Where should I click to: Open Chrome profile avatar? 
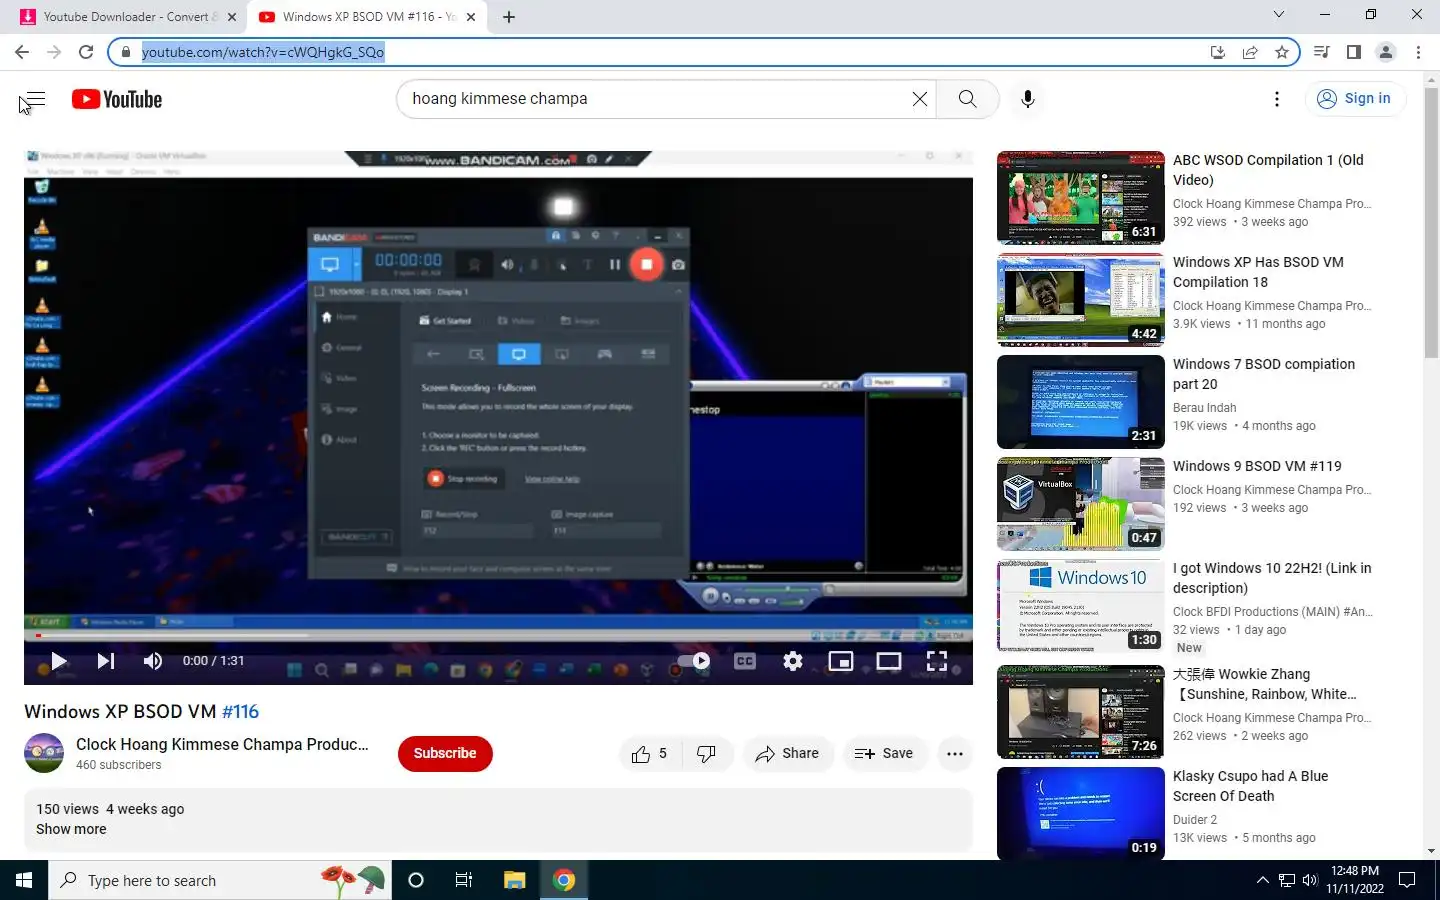(x=1386, y=52)
